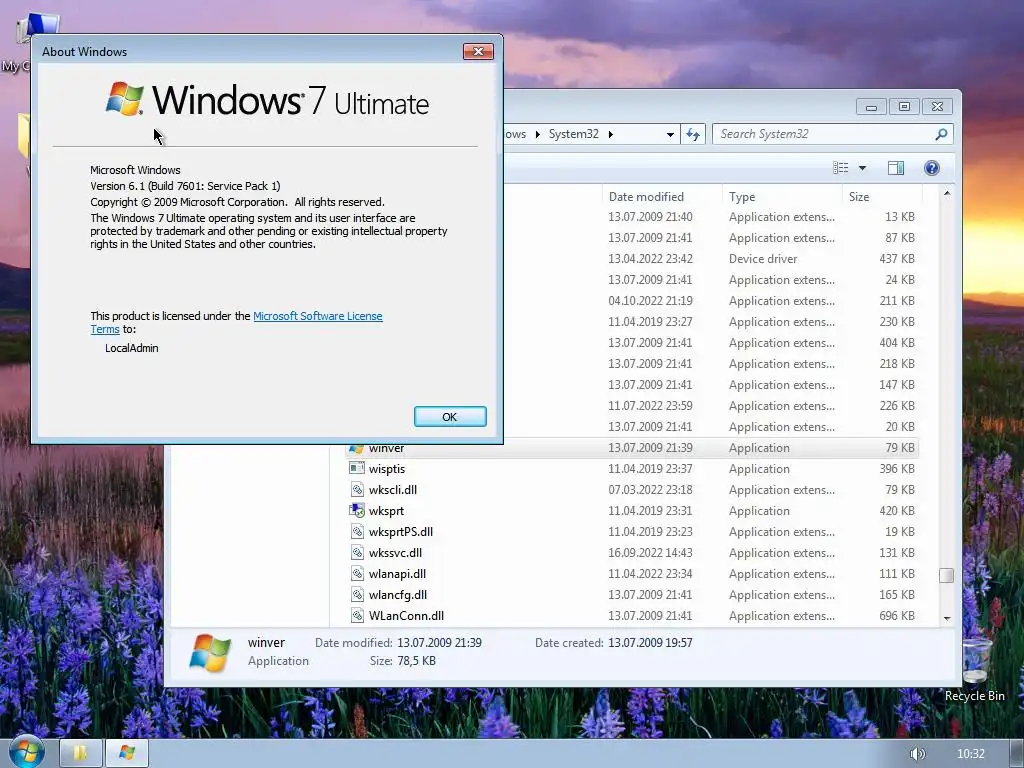Click Date created value 13.07.2009 19:57
1024x768 pixels.
(x=650, y=643)
